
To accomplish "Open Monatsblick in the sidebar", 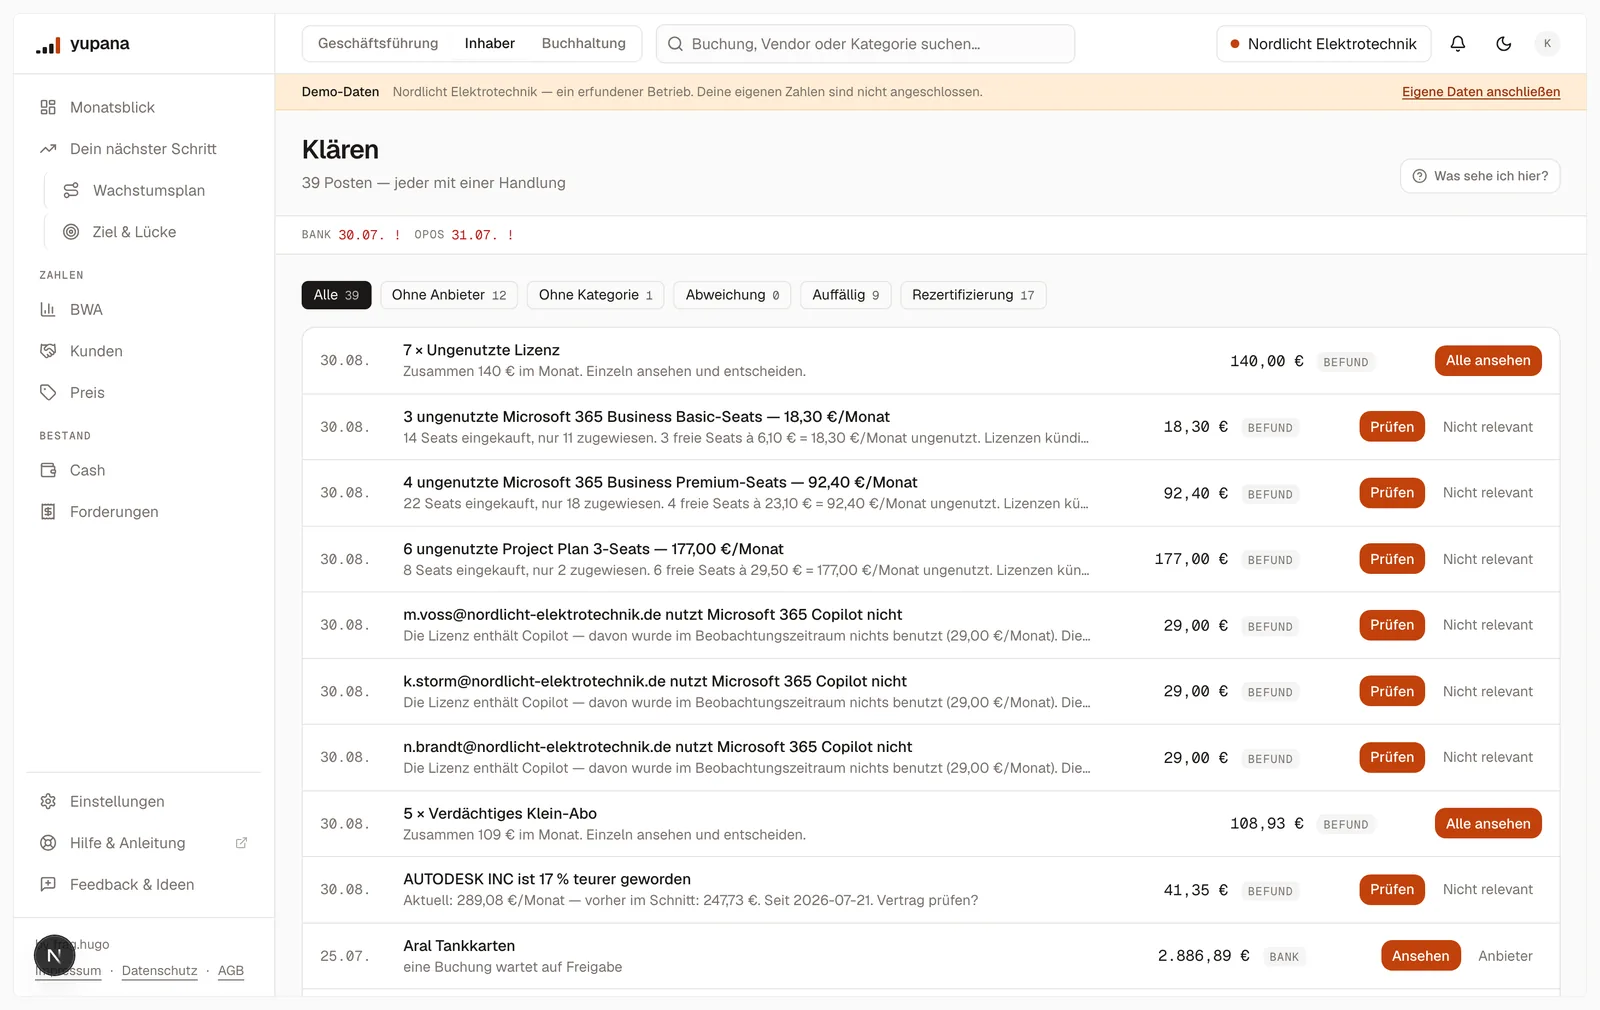I will pos(143,107).
